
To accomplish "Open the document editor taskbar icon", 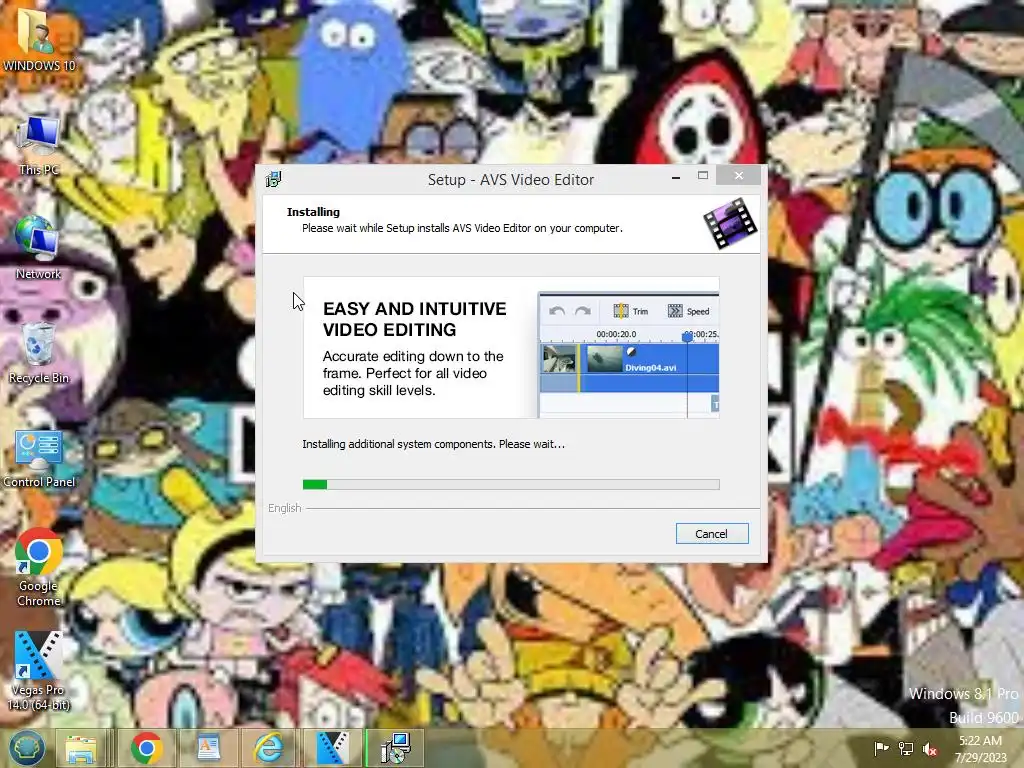I will click(x=208, y=748).
